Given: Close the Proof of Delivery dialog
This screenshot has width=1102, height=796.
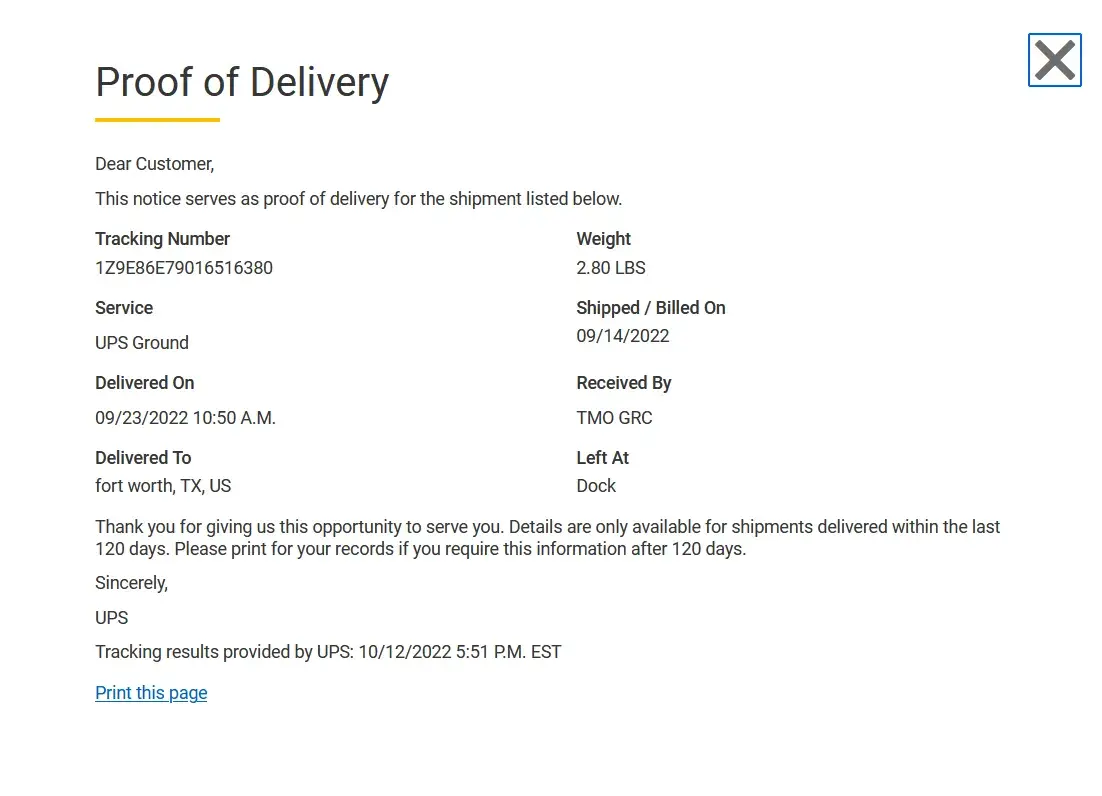Looking at the screenshot, I should click(x=1054, y=60).
